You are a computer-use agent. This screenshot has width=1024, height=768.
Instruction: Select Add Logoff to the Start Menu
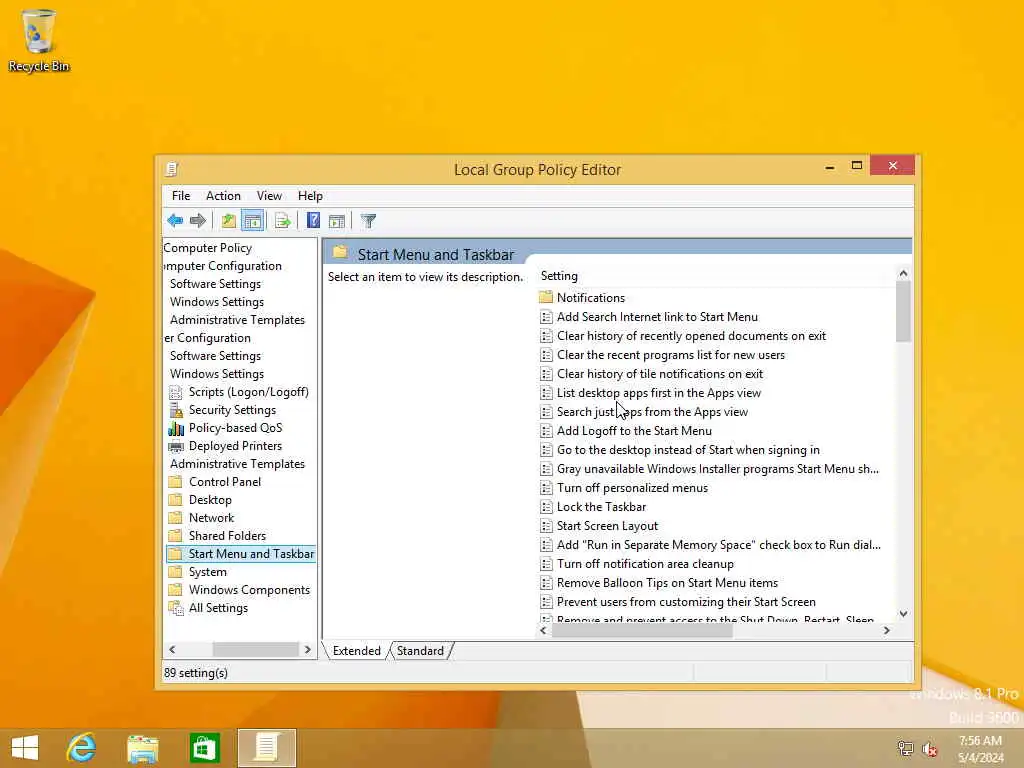(634, 431)
